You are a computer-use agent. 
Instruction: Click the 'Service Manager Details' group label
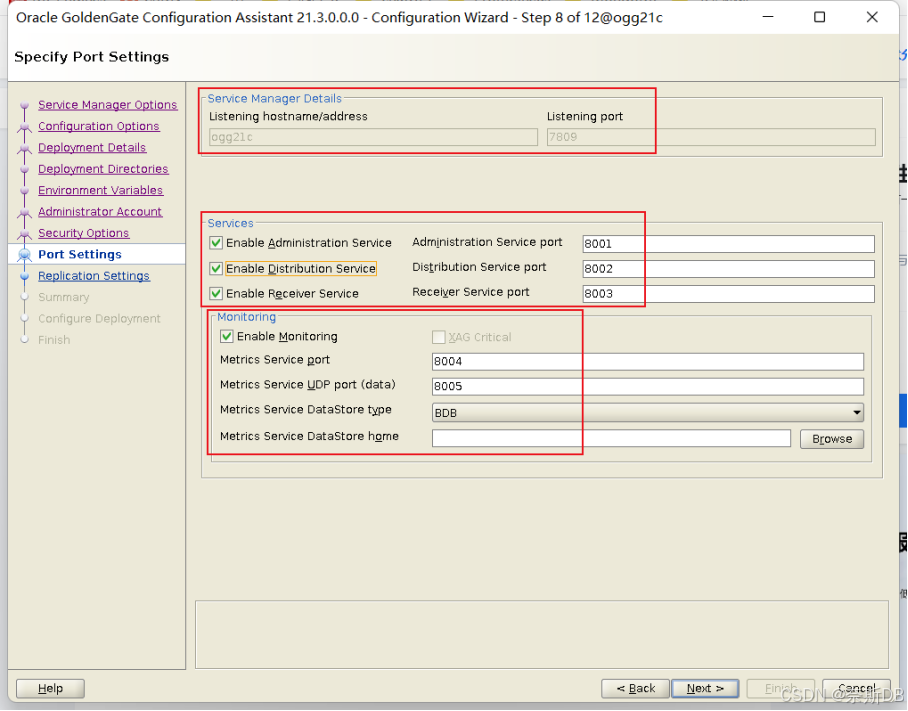click(274, 98)
